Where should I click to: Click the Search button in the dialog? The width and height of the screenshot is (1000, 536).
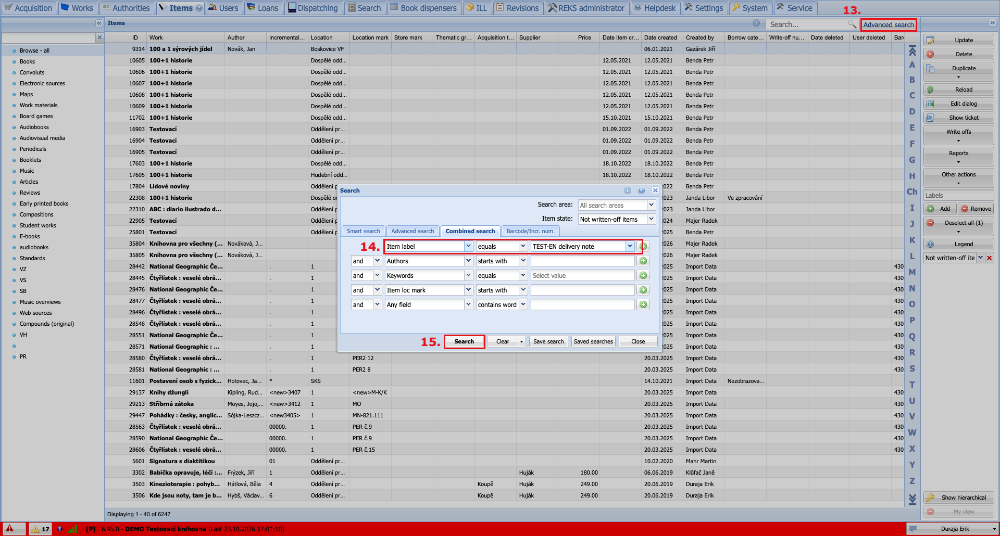(x=464, y=341)
